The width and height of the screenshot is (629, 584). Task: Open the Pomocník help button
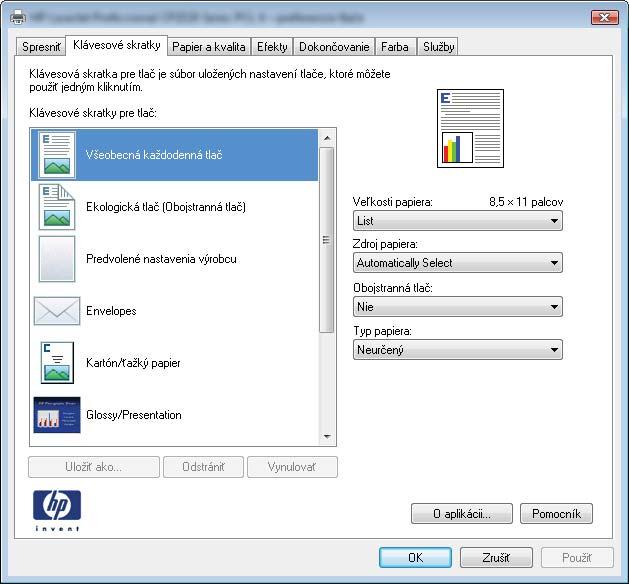click(556, 514)
